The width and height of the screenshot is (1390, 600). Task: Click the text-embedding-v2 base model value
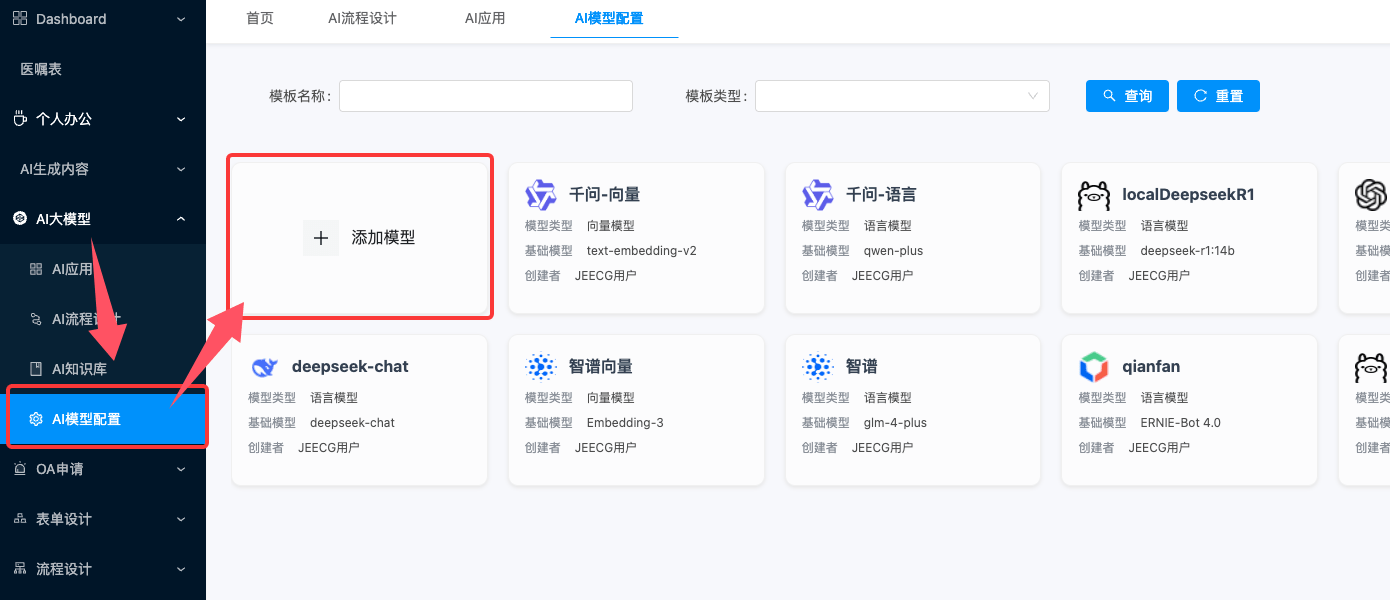point(642,251)
